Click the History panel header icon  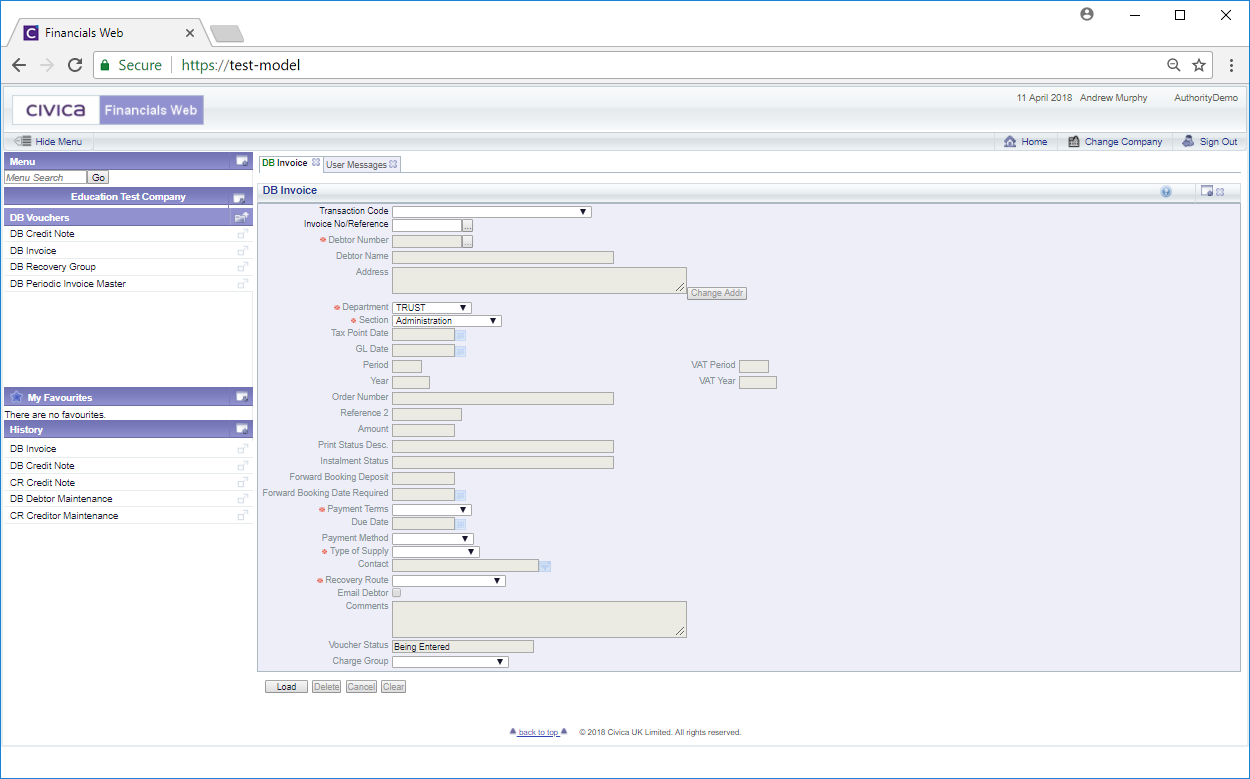(x=242, y=429)
